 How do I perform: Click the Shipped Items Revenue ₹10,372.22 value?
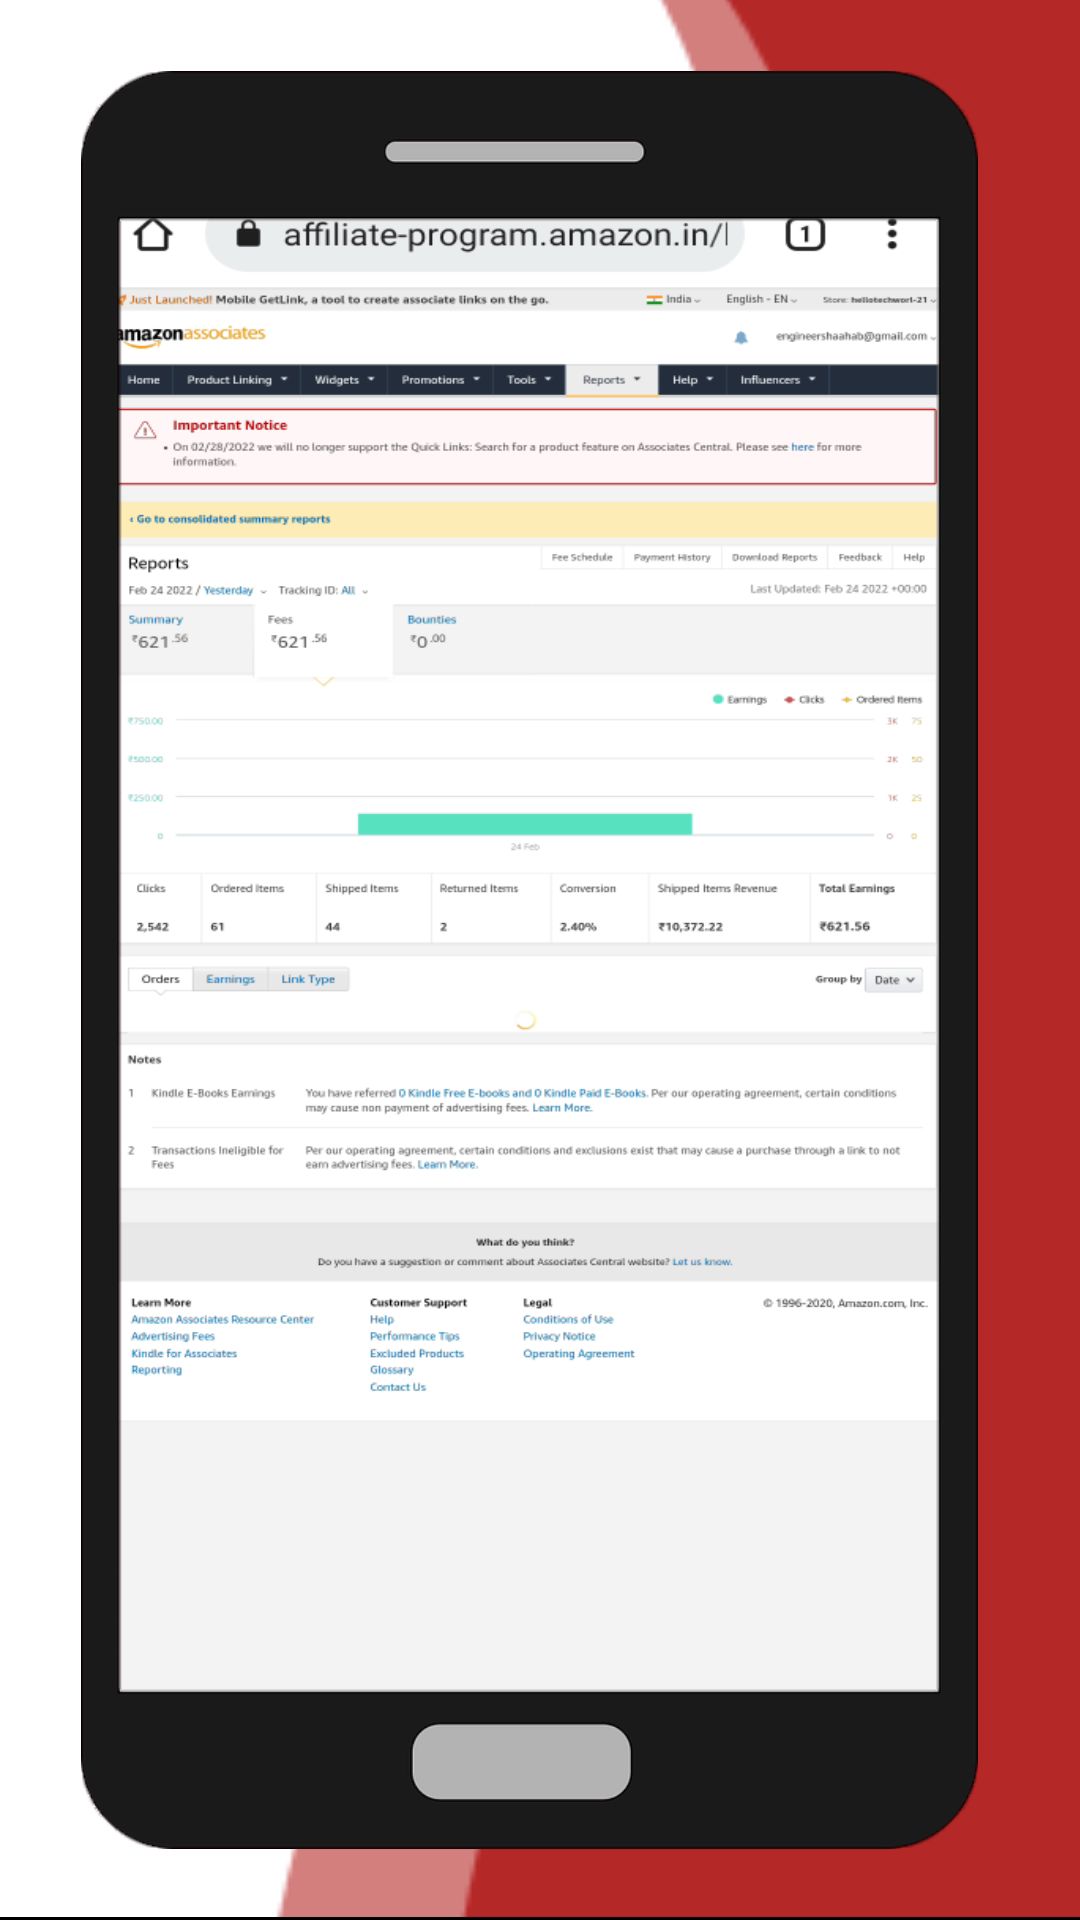pos(691,927)
